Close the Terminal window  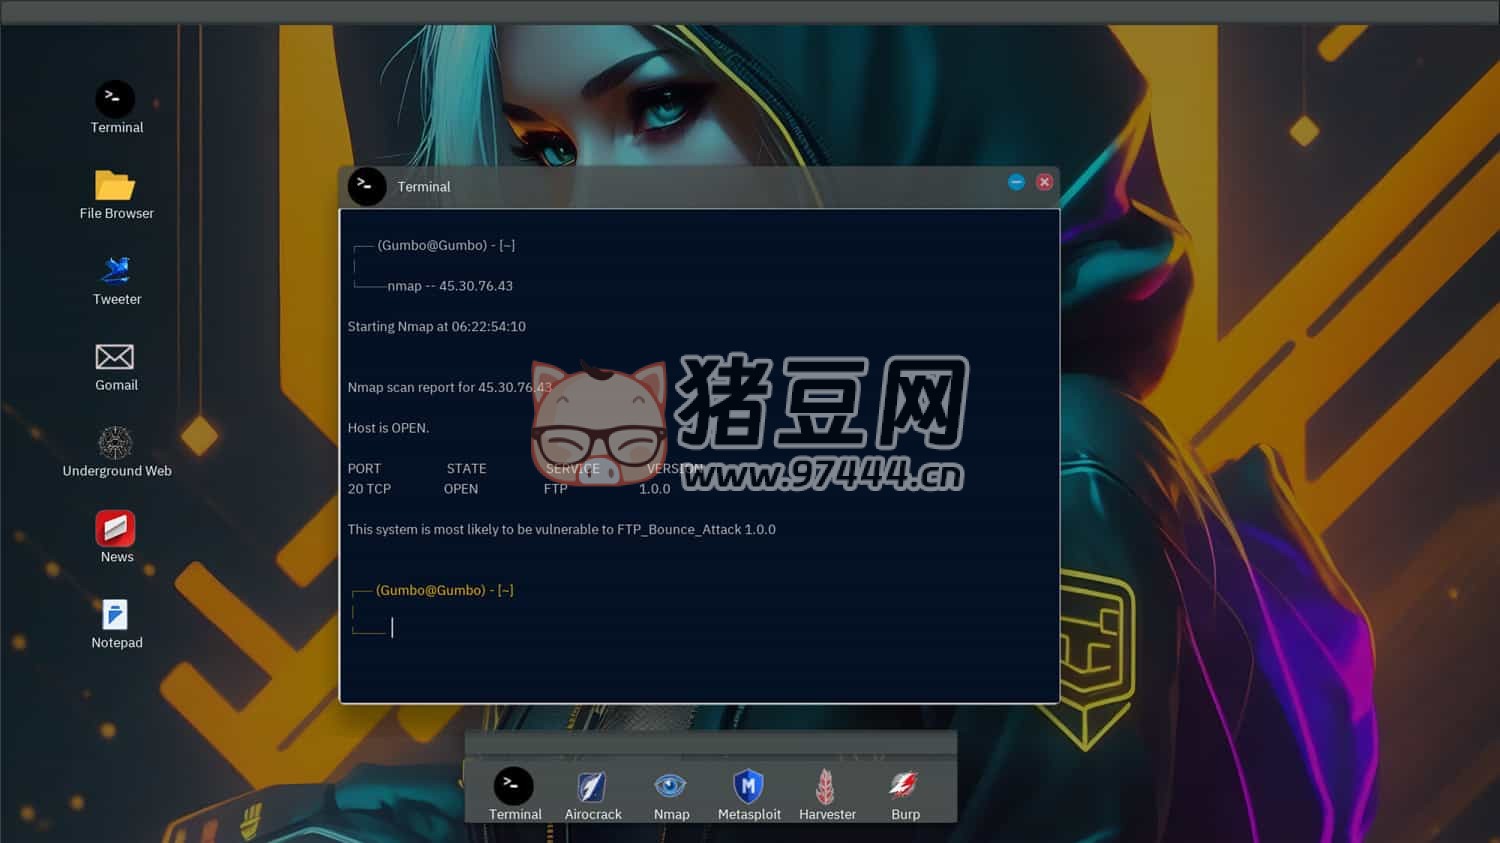coord(1044,182)
